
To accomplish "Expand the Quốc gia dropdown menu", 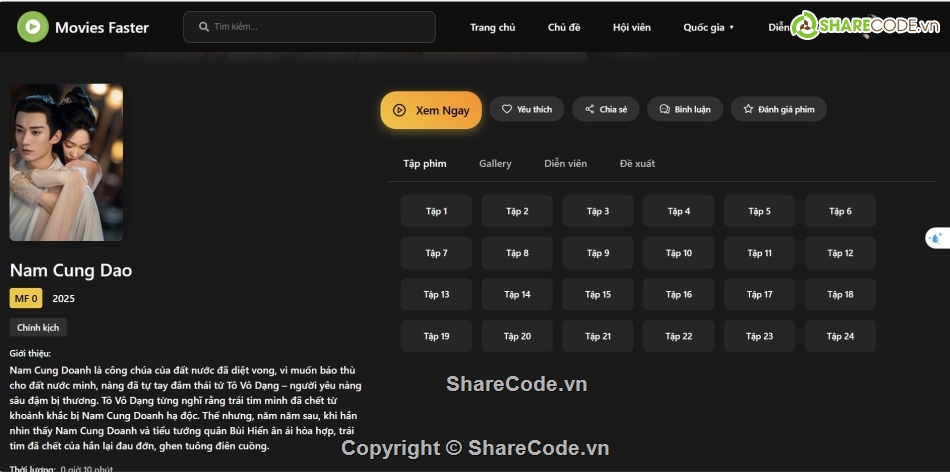I will click(x=708, y=27).
